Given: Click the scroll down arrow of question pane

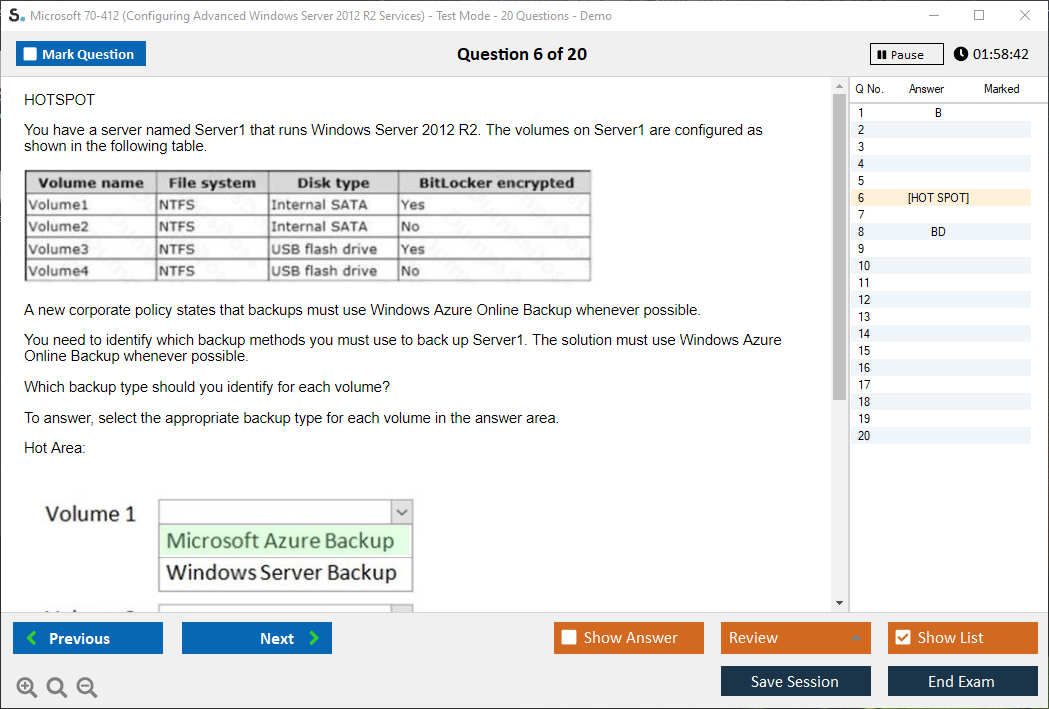Looking at the screenshot, I should 840,602.
